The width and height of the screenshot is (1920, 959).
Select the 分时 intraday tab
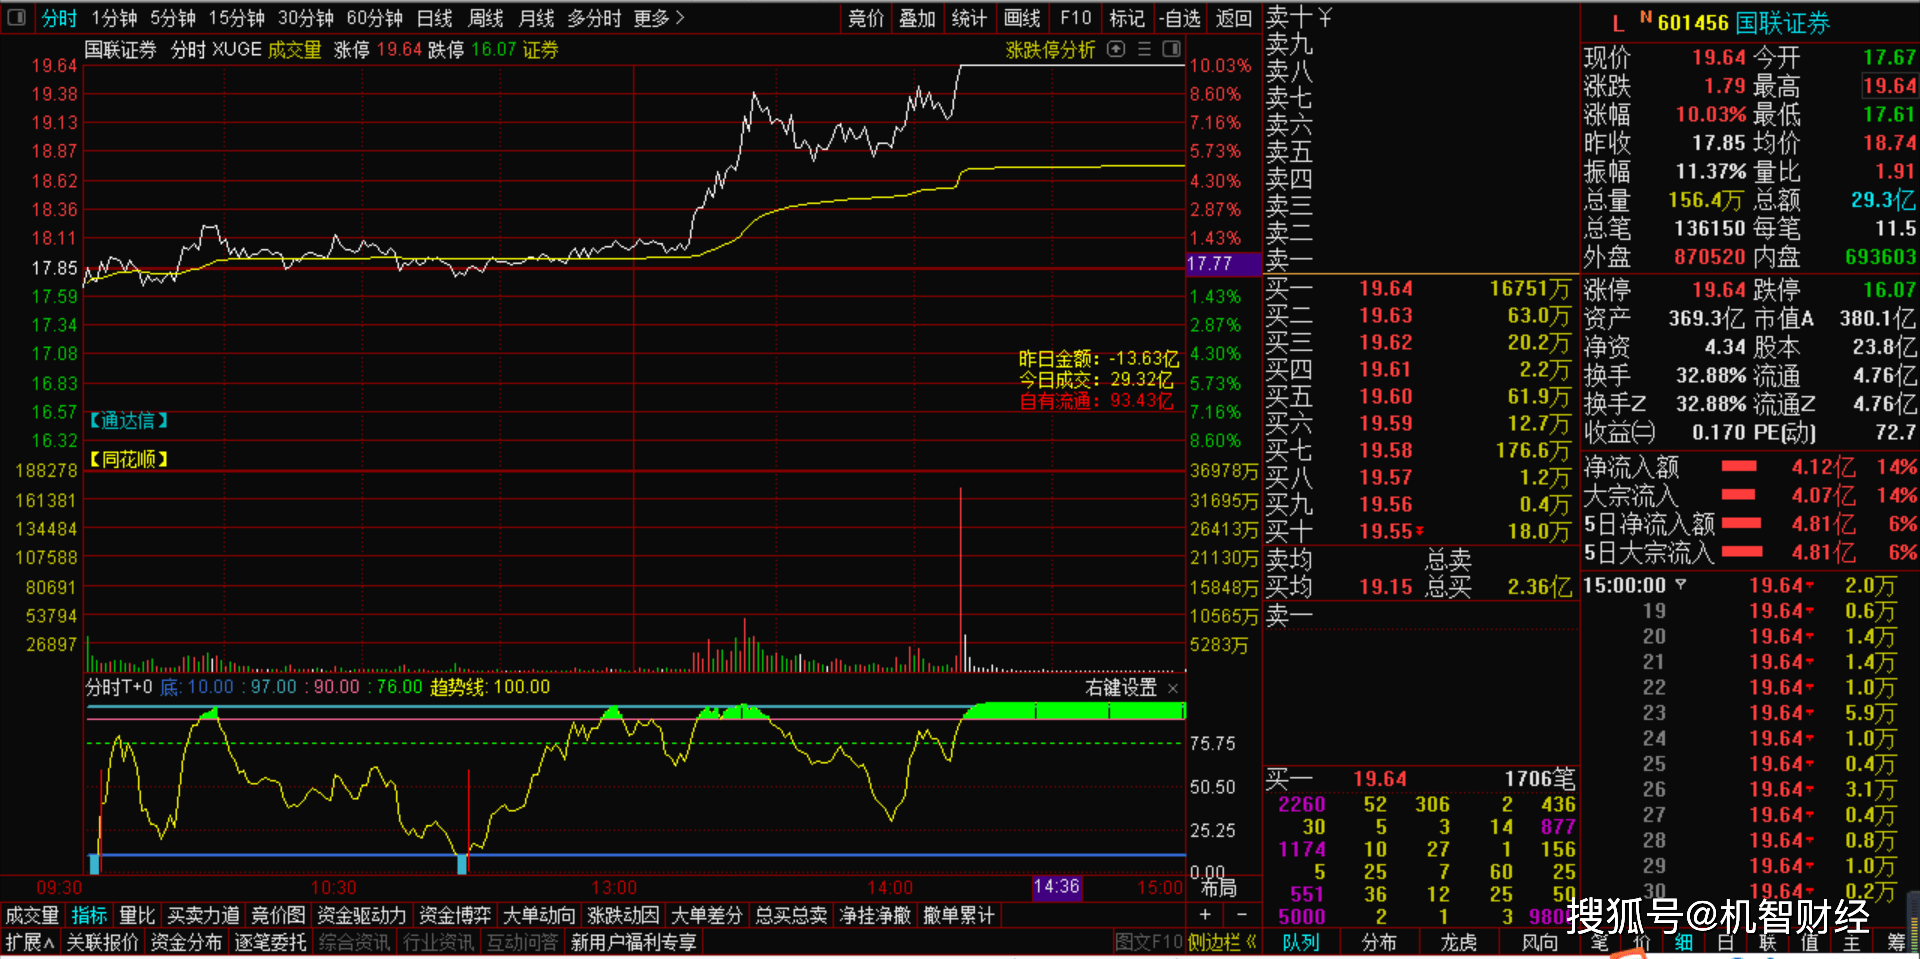[x=59, y=18]
